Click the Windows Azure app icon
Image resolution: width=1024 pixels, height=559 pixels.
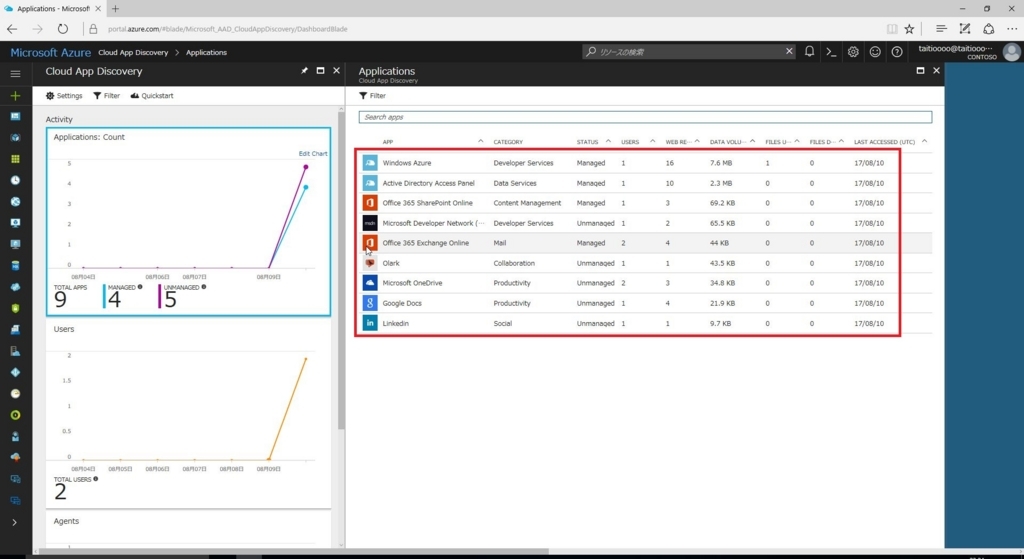370,163
